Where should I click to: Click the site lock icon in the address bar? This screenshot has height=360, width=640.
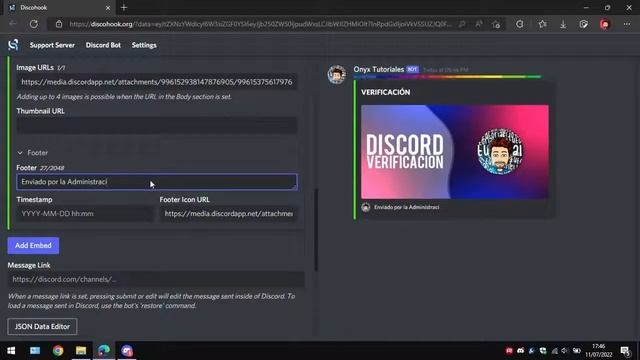pos(59,24)
